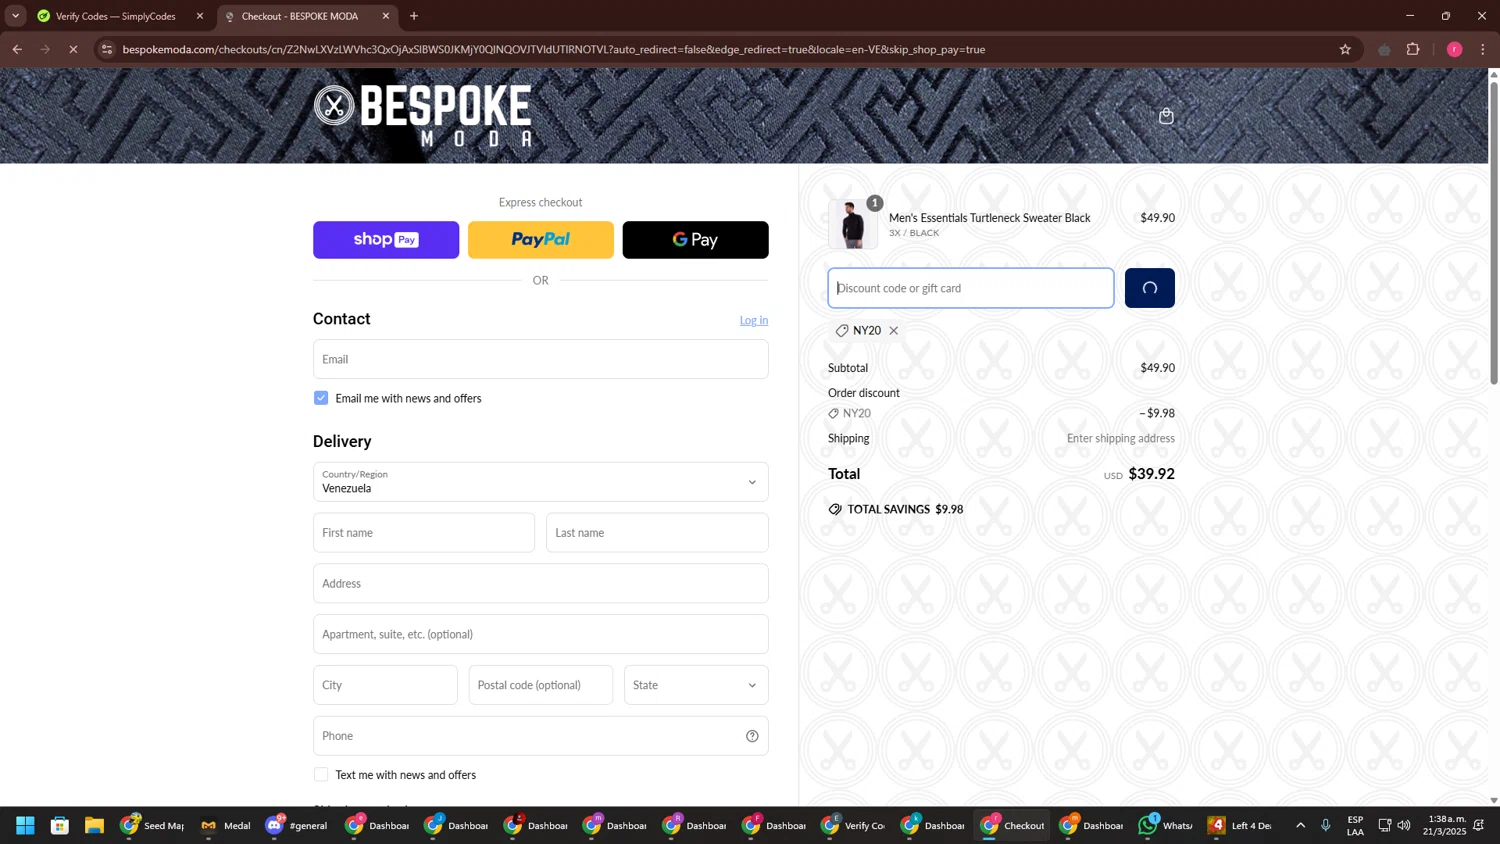Click the discount code or gift card field
The image size is (1500, 844).
tap(970, 288)
